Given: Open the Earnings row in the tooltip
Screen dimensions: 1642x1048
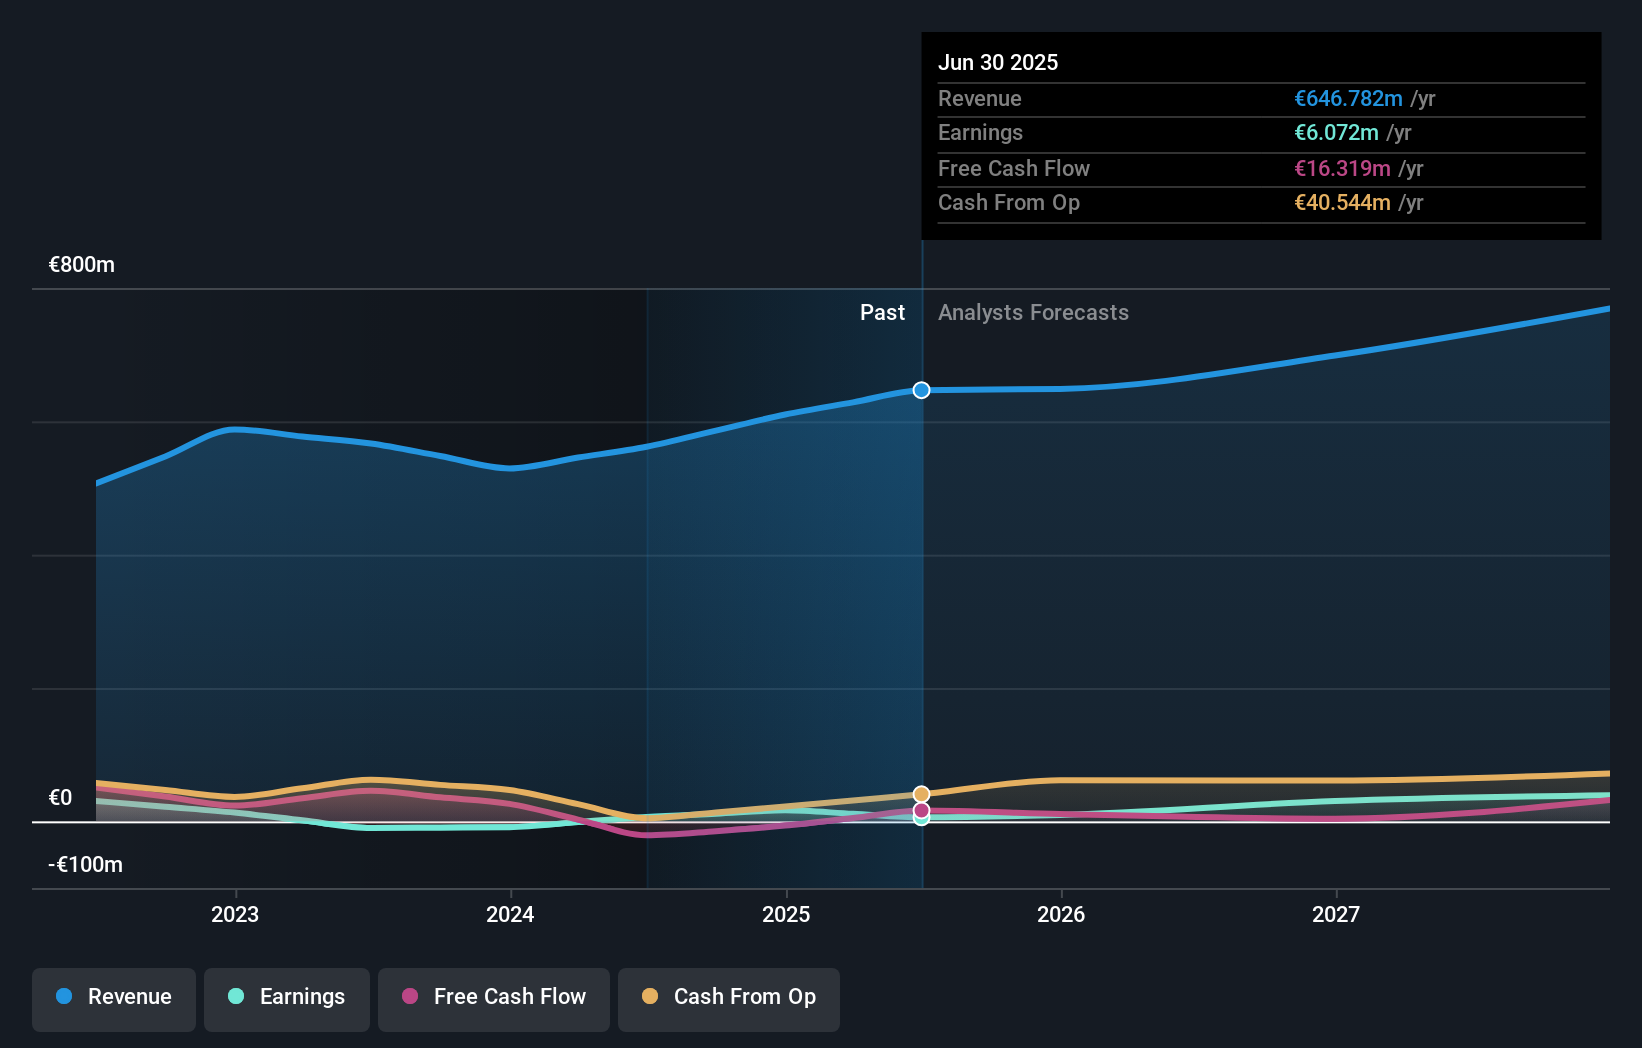Looking at the screenshot, I should pyautogui.click(x=1260, y=133).
